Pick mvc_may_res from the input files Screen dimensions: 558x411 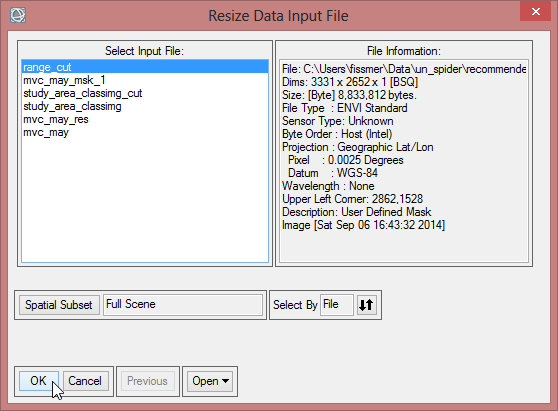tap(145, 119)
